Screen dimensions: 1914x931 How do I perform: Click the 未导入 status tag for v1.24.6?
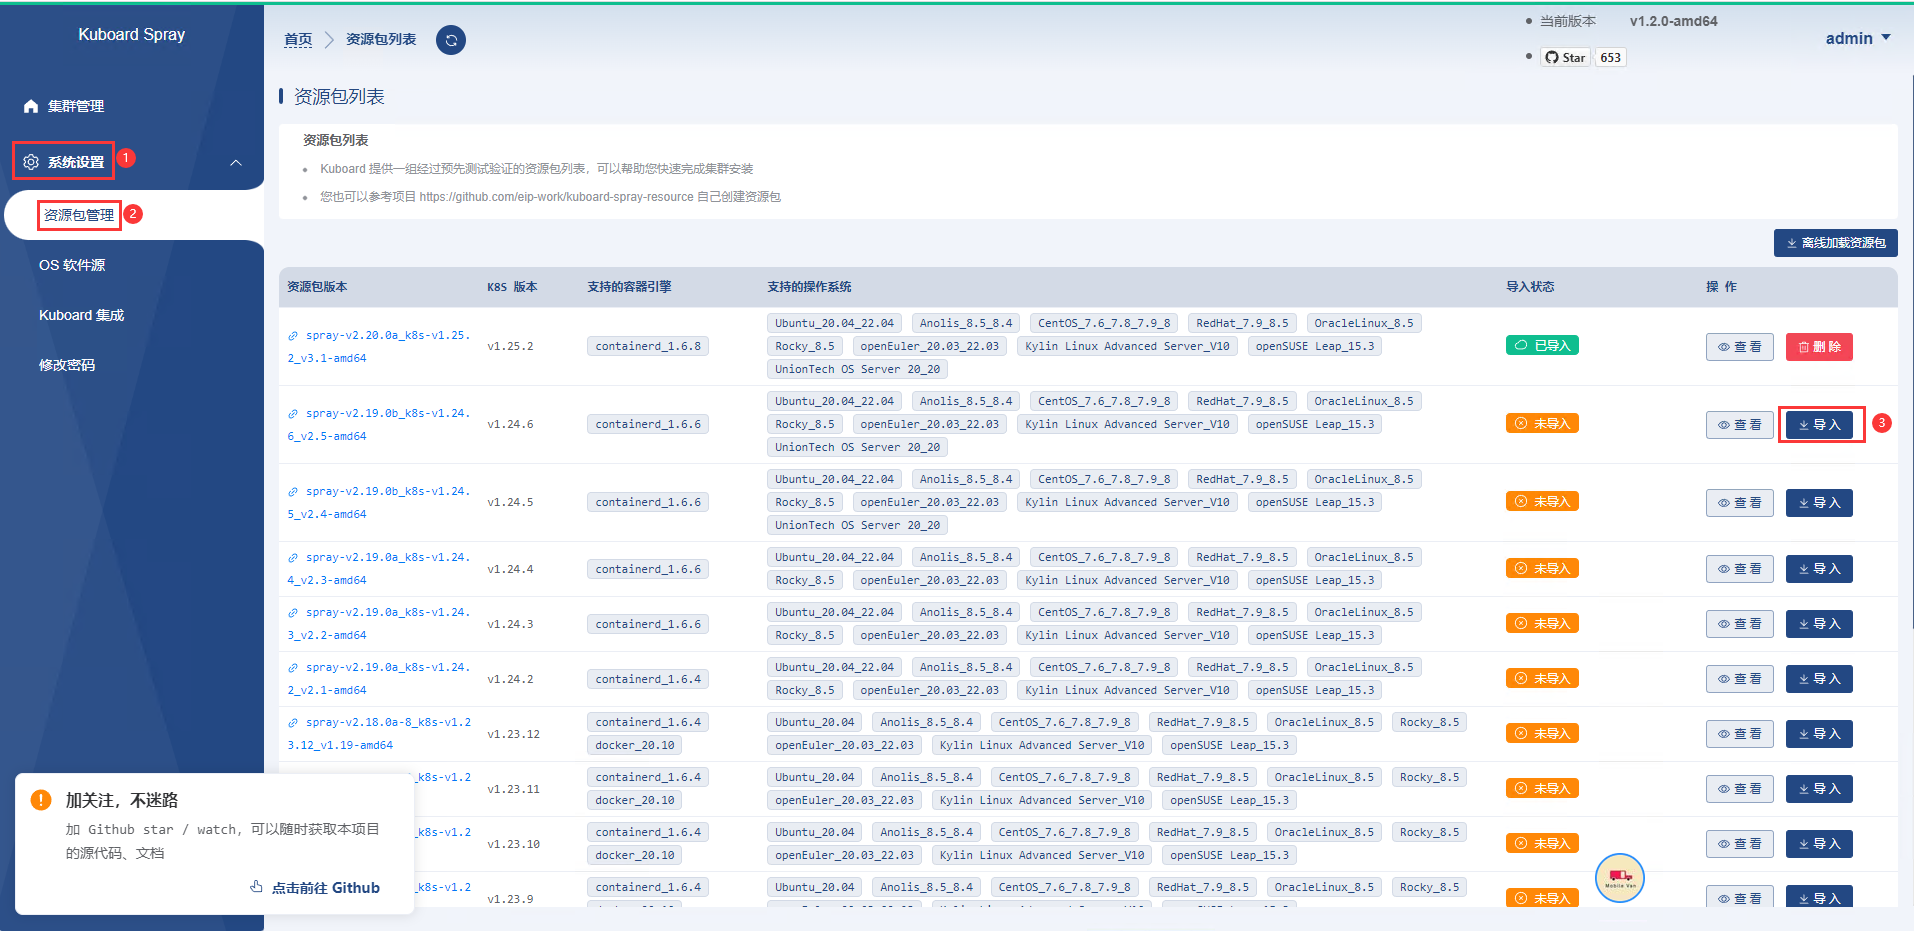[x=1542, y=424]
